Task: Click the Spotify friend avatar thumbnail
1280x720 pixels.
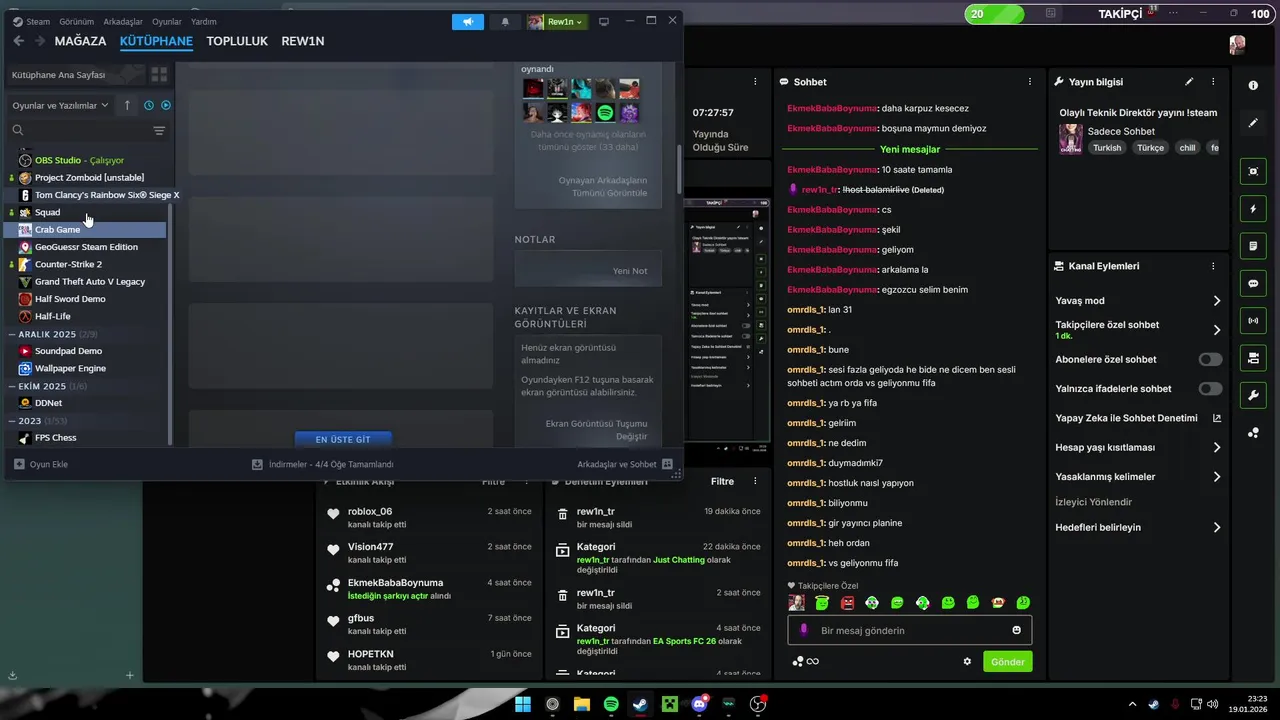Action: (605, 113)
